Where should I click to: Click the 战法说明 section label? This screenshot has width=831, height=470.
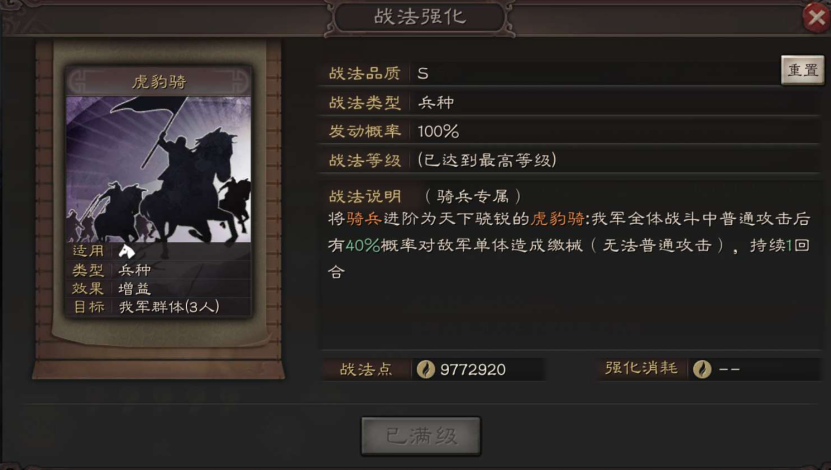pos(365,197)
